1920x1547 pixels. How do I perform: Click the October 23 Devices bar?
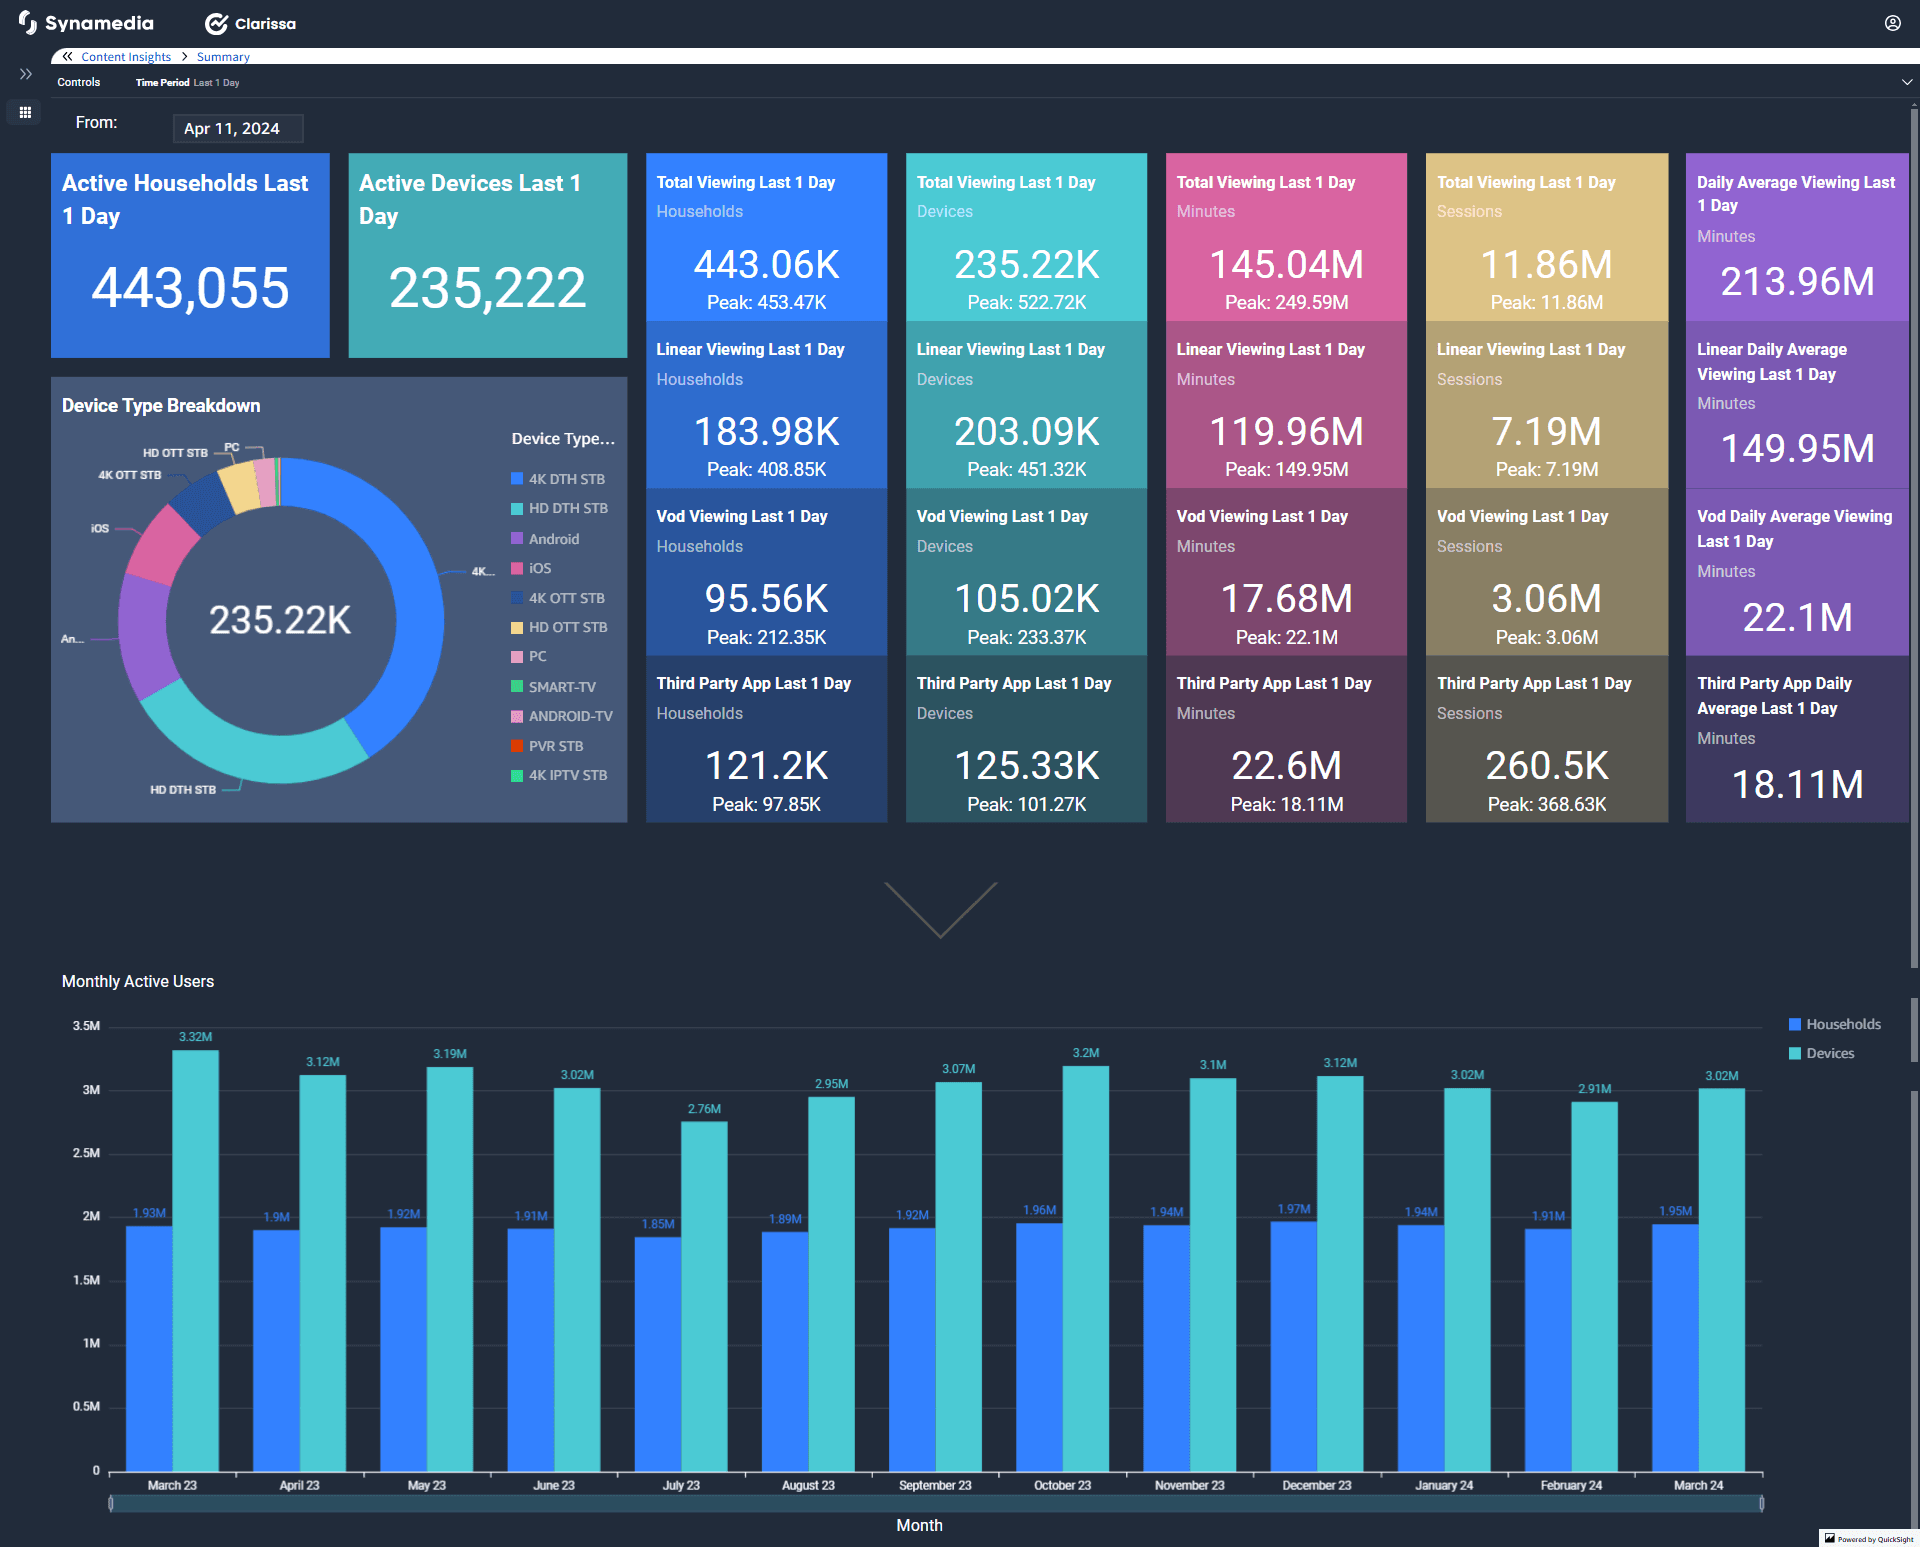coord(1085,1268)
